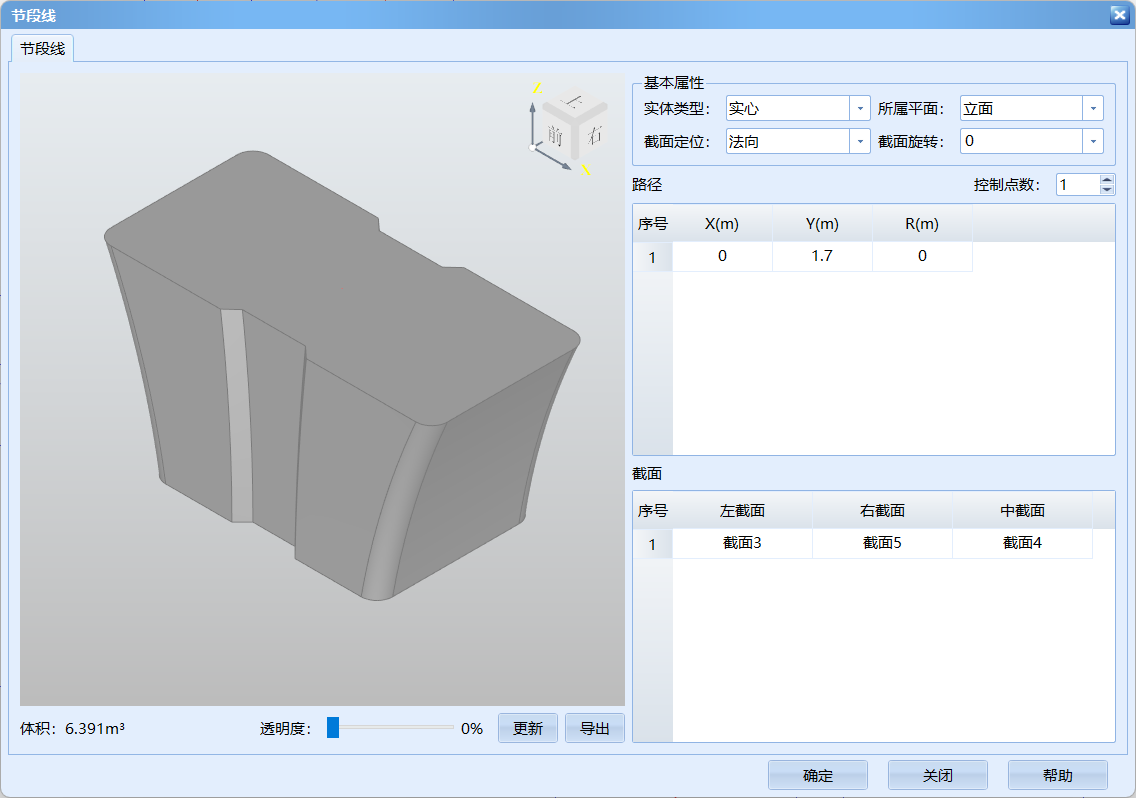Click the Y(m) cell showing 1.7

click(822, 257)
